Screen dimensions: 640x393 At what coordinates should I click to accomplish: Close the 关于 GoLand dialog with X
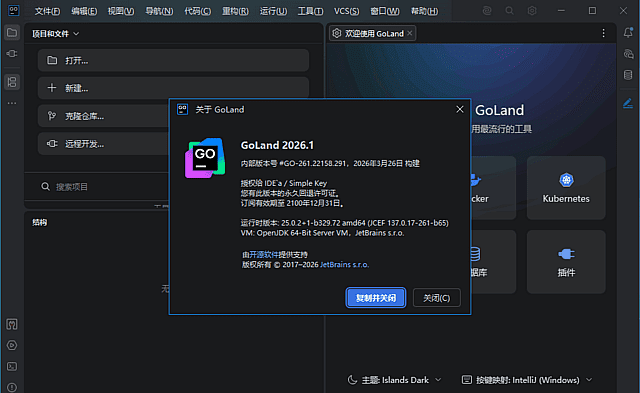(460, 109)
